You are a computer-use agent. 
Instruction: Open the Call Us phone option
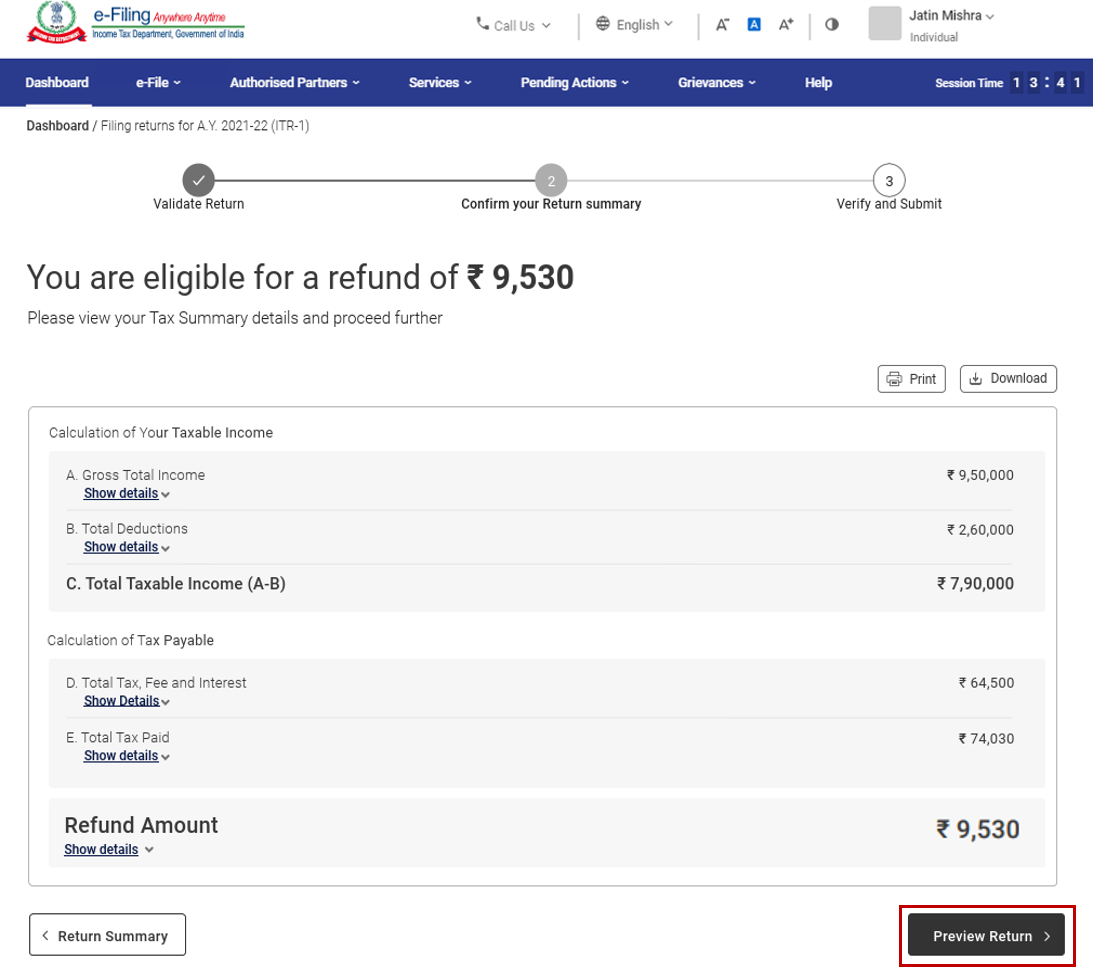click(x=512, y=25)
